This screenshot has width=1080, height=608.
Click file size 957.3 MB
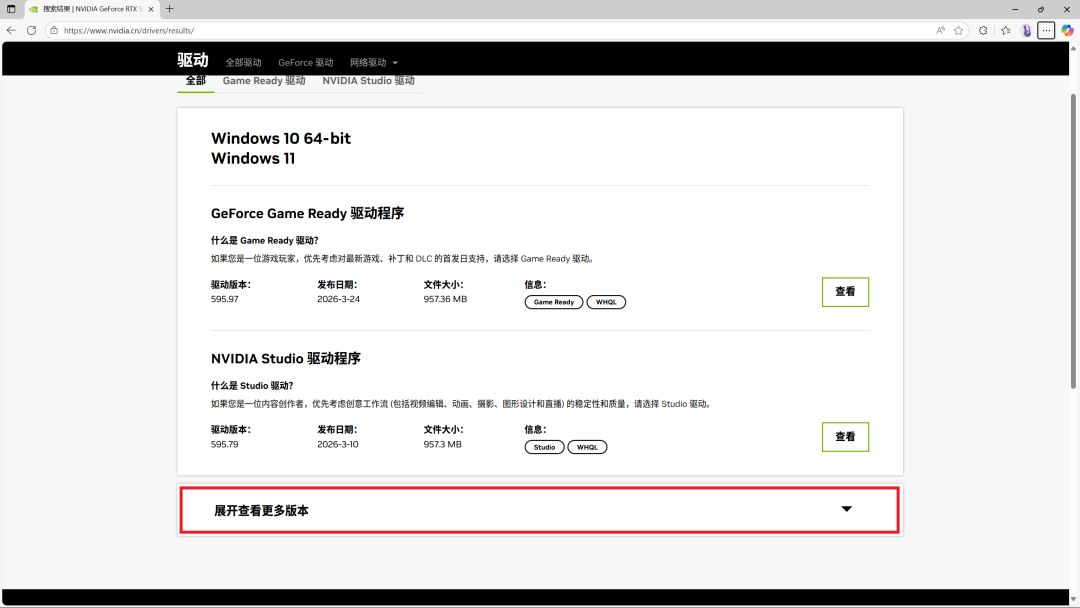(442, 445)
